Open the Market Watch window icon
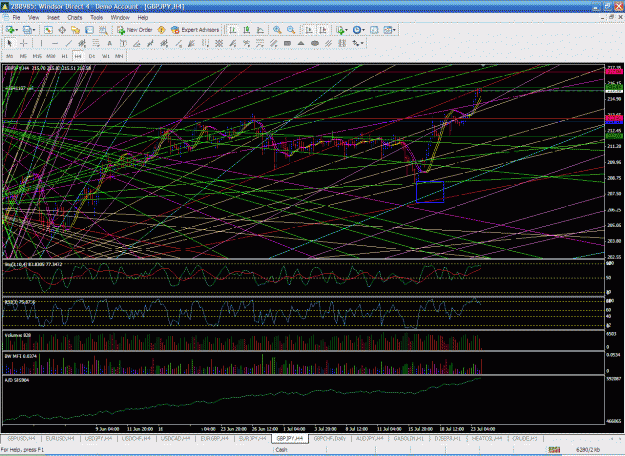 coord(48,30)
